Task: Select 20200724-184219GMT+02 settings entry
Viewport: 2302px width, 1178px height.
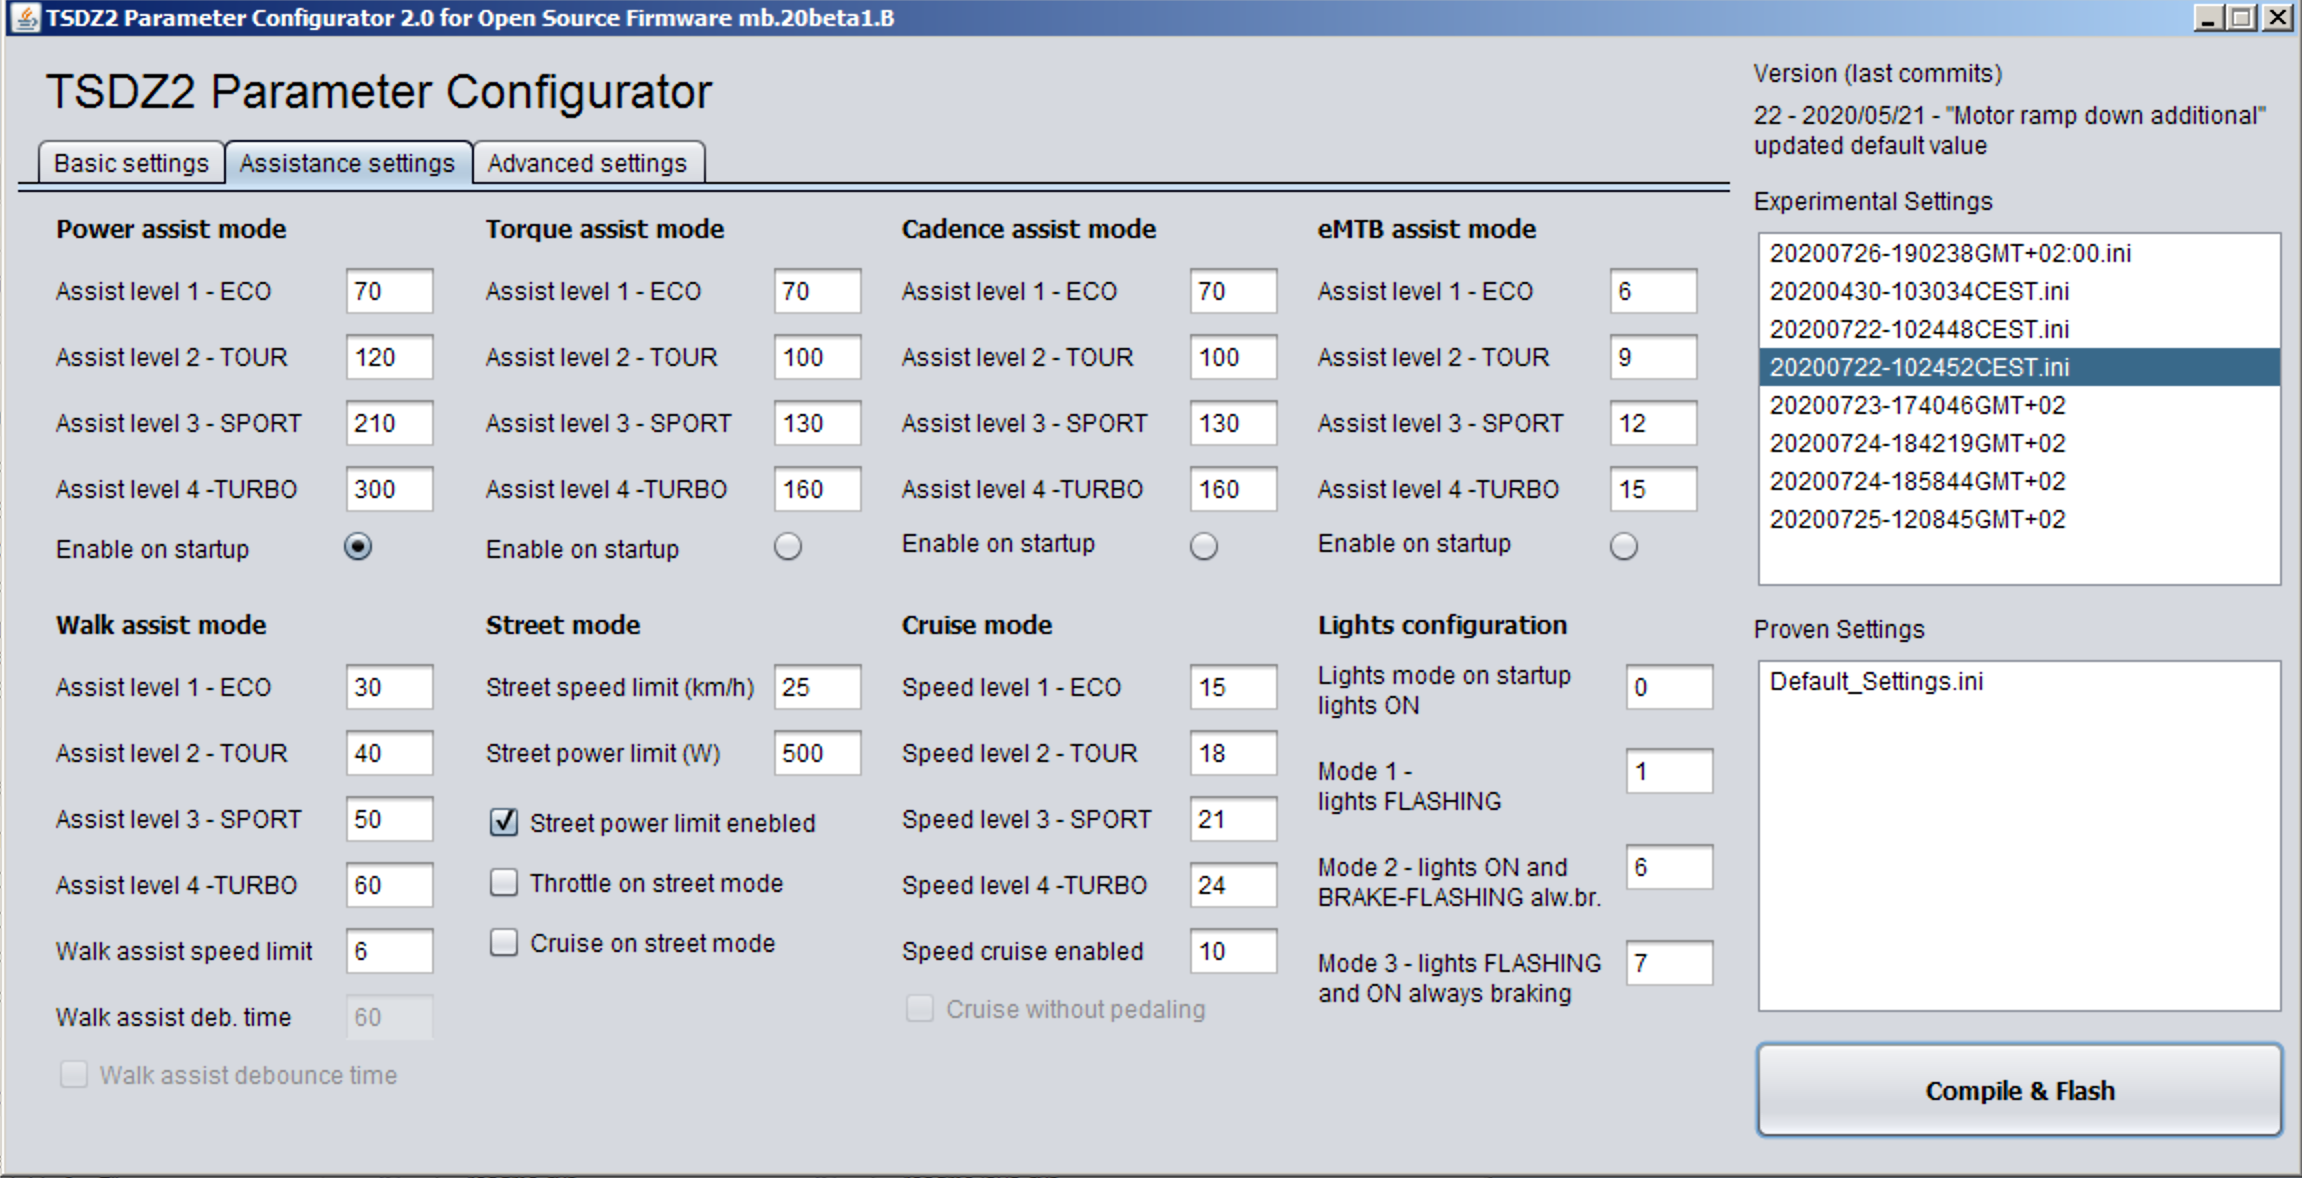Action: click(2020, 443)
